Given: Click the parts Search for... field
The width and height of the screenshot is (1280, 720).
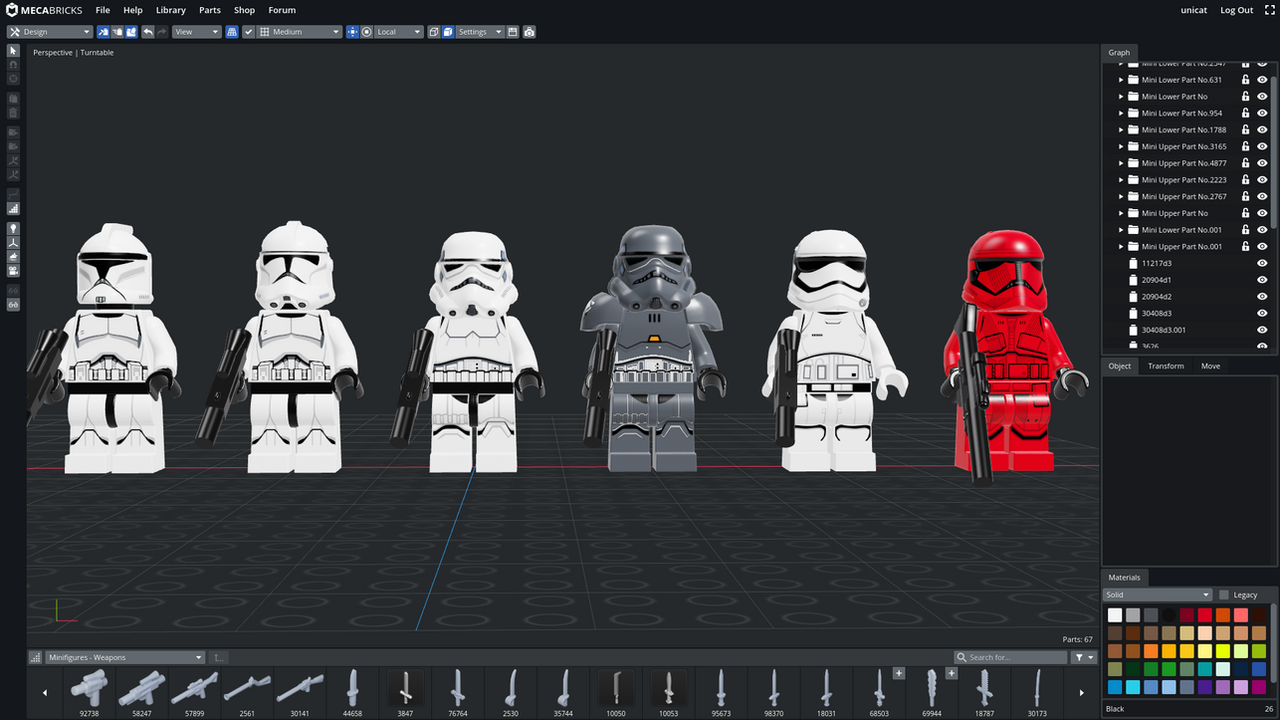Looking at the screenshot, I should (1011, 657).
